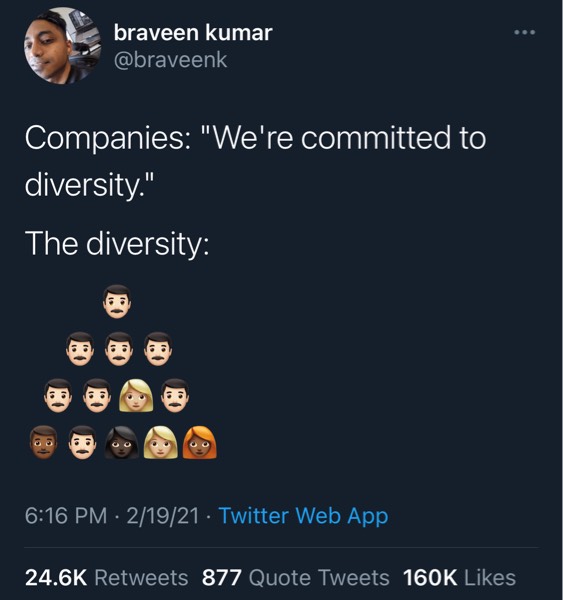563x600 pixels.
Task: View the 24.6K Retweets list
Action: tap(106, 577)
